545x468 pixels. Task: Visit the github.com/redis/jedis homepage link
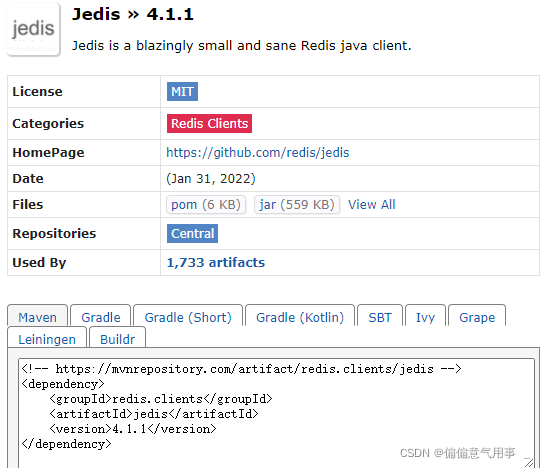pyautogui.click(x=258, y=153)
